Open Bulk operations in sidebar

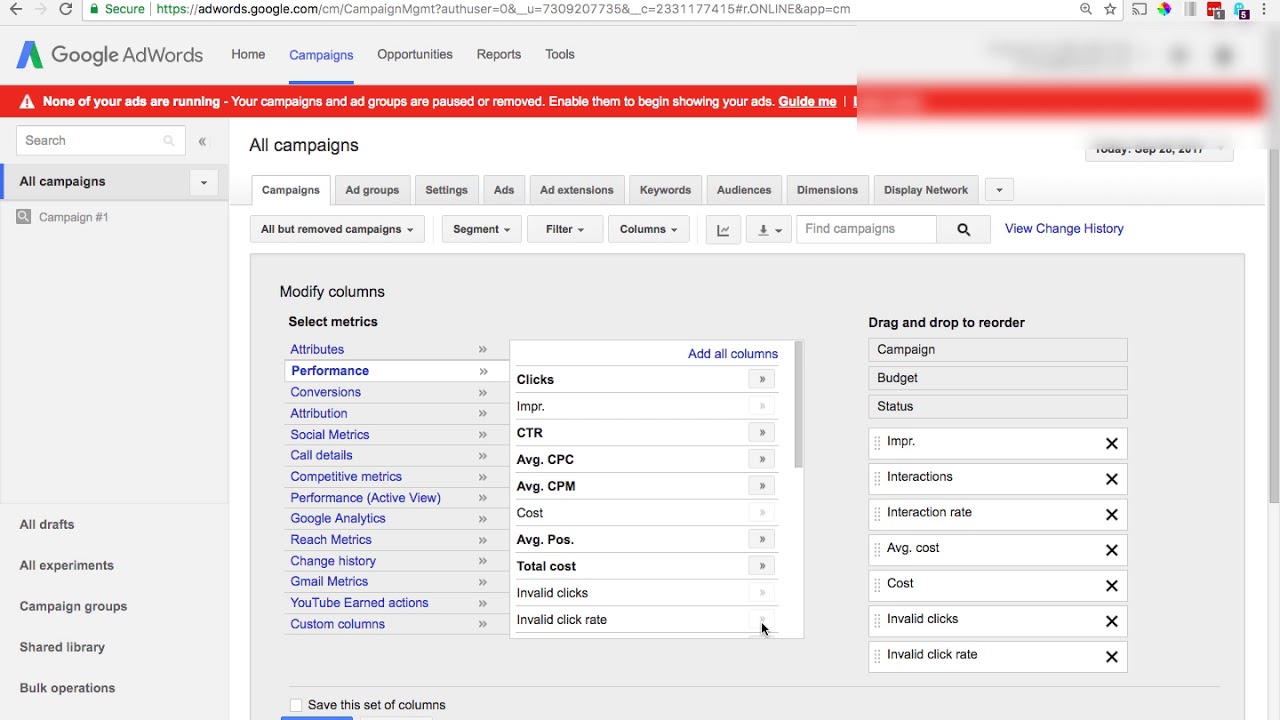click(67, 688)
